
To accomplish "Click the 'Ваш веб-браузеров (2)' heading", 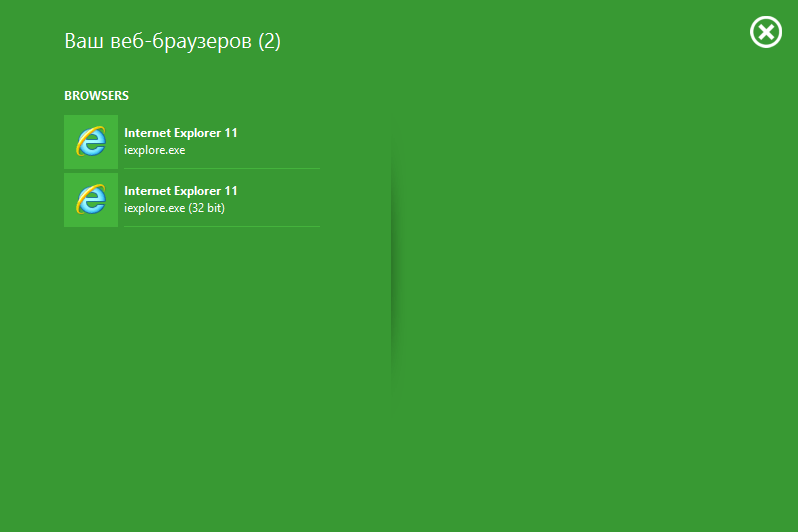I will (x=173, y=41).
